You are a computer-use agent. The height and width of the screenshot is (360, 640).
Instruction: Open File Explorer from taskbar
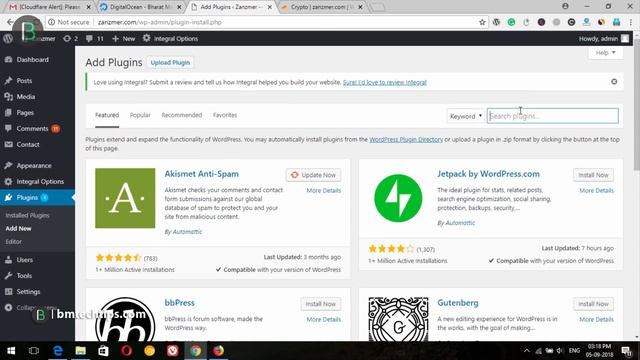[80, 351]
